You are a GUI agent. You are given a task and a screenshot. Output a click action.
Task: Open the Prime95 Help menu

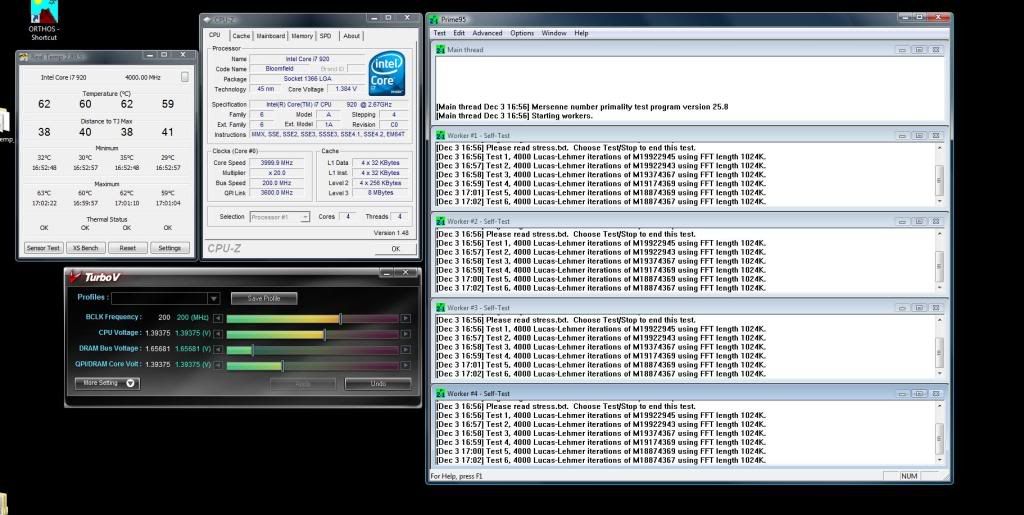click(x=581, y=33)
